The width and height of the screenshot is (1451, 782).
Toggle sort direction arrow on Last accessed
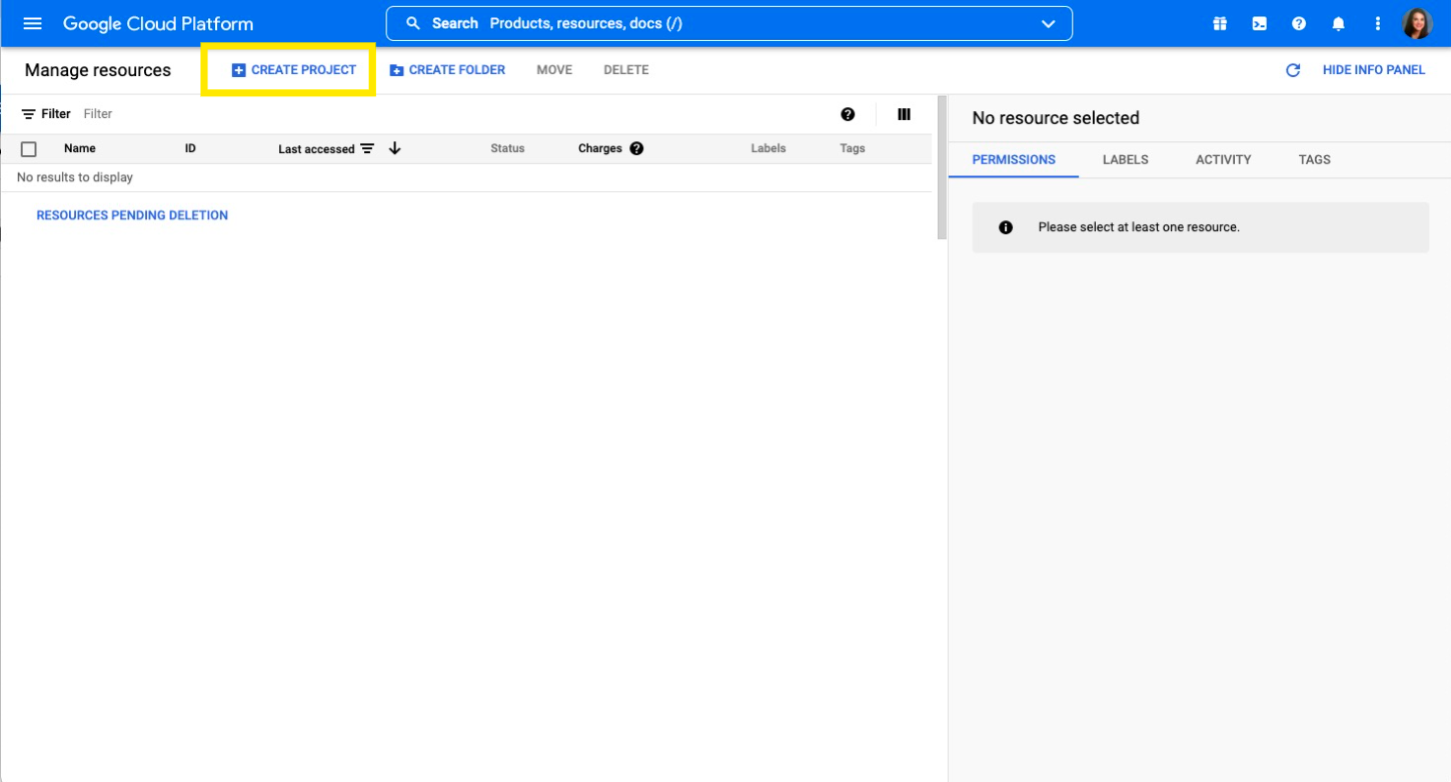pos(394,148)
